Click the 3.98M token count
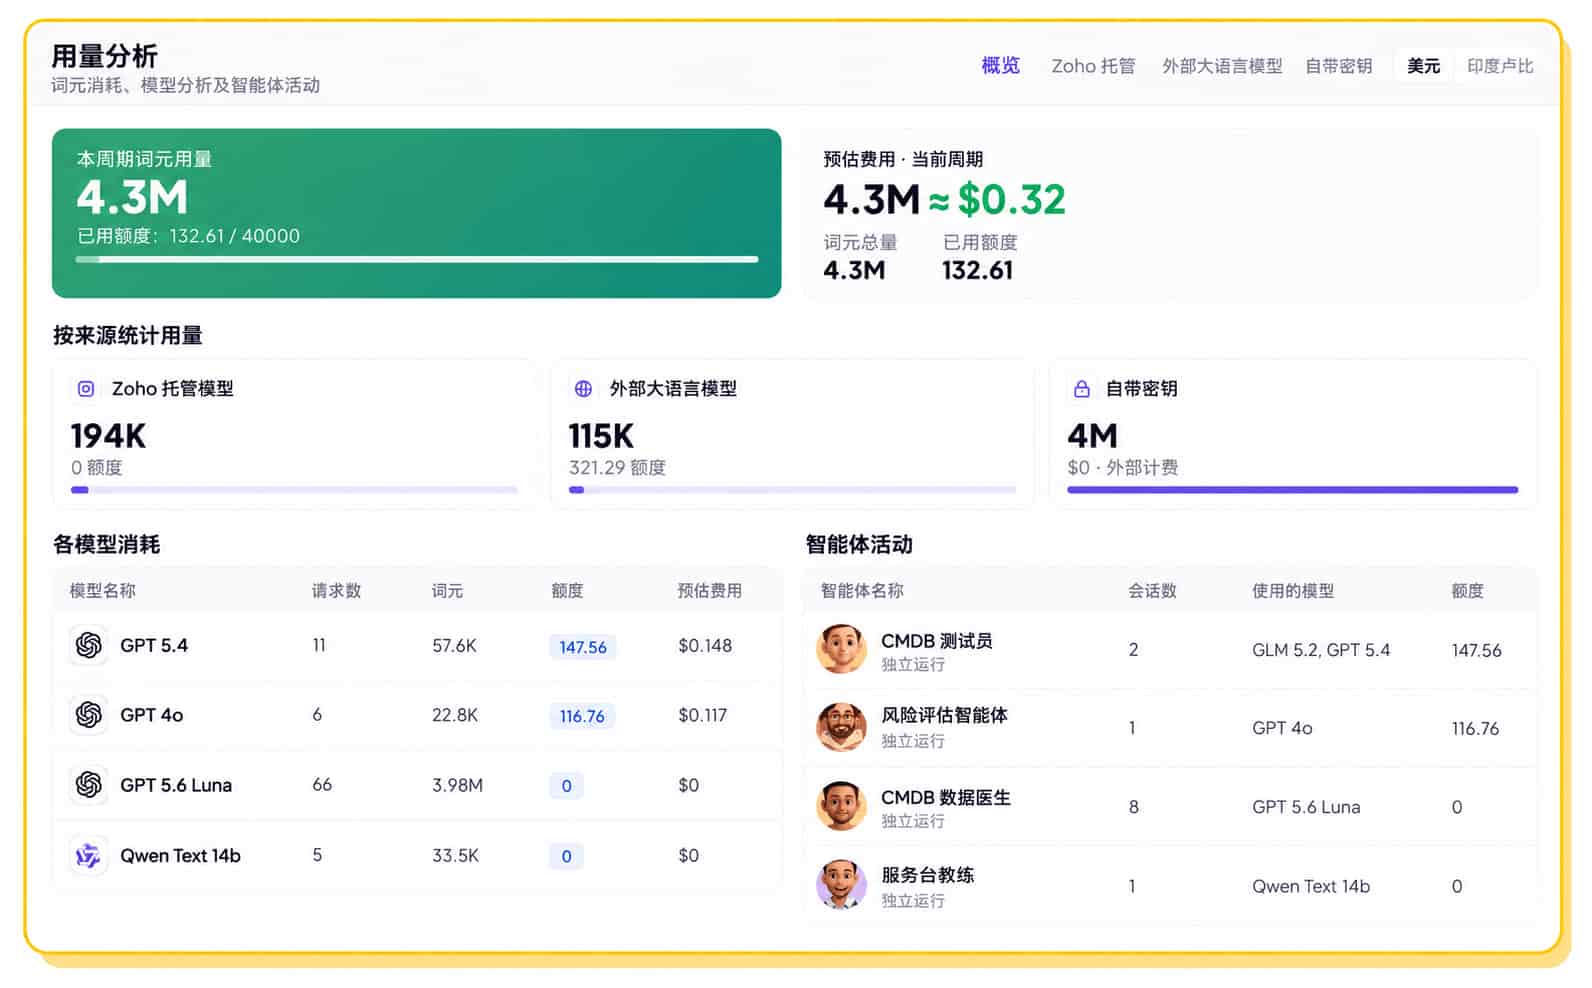This screenshot has width=1592, height=988. [457, 785]
